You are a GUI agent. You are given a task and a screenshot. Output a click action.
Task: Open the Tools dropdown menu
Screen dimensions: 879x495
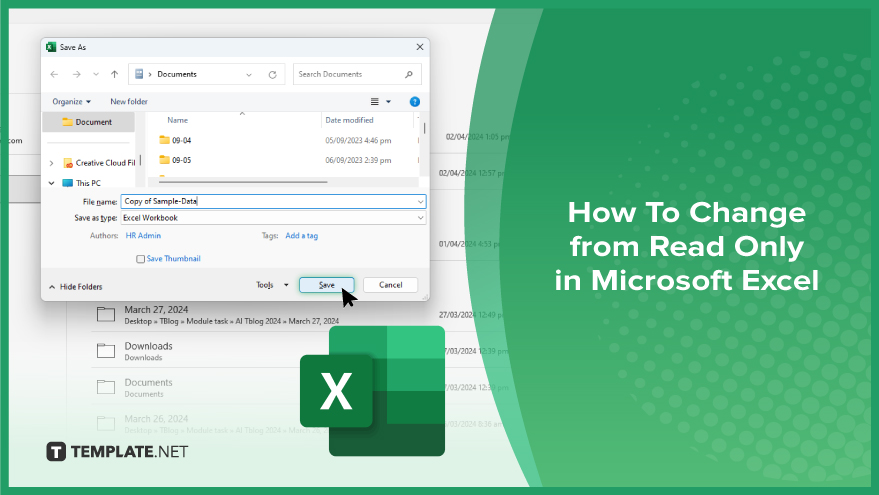[x=272, y=285]
